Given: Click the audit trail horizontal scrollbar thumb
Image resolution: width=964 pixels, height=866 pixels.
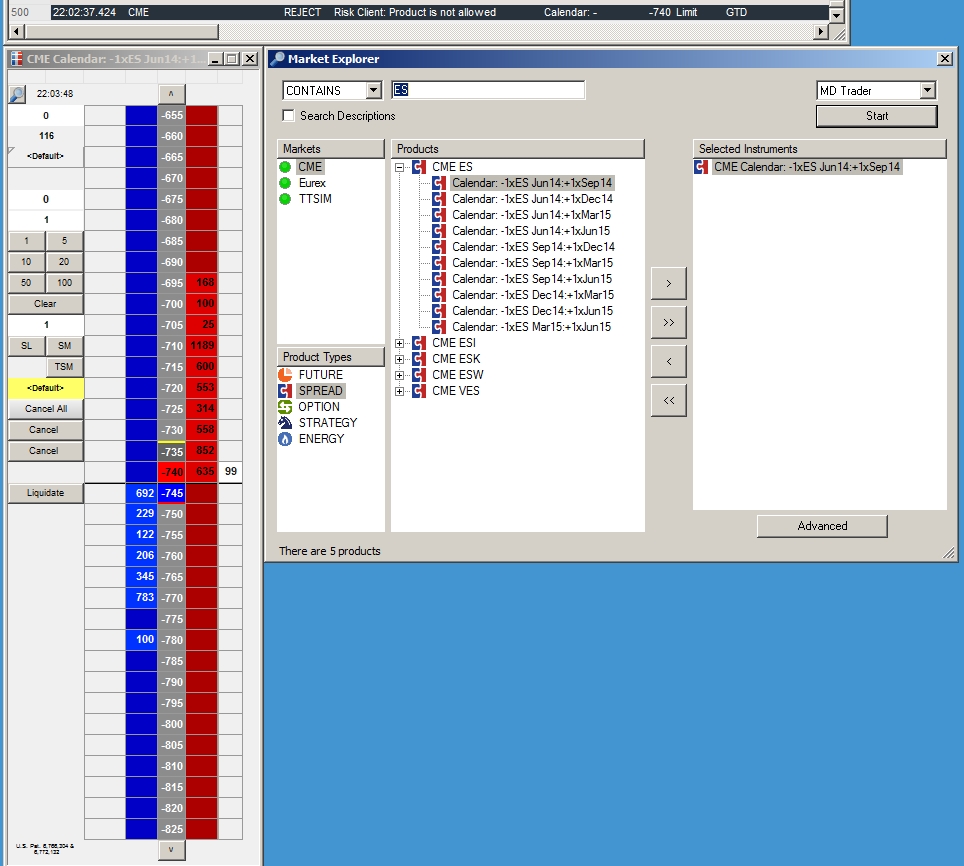Looking at the screenshot, I should click(122, 31).
